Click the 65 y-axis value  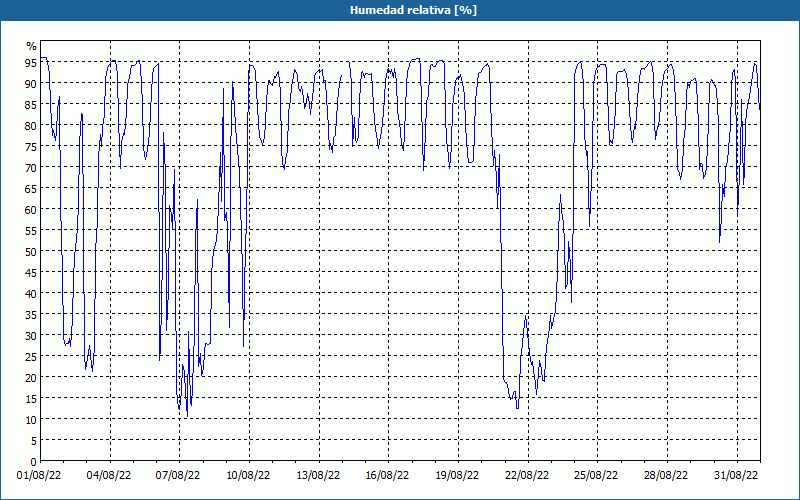point(31,188)
